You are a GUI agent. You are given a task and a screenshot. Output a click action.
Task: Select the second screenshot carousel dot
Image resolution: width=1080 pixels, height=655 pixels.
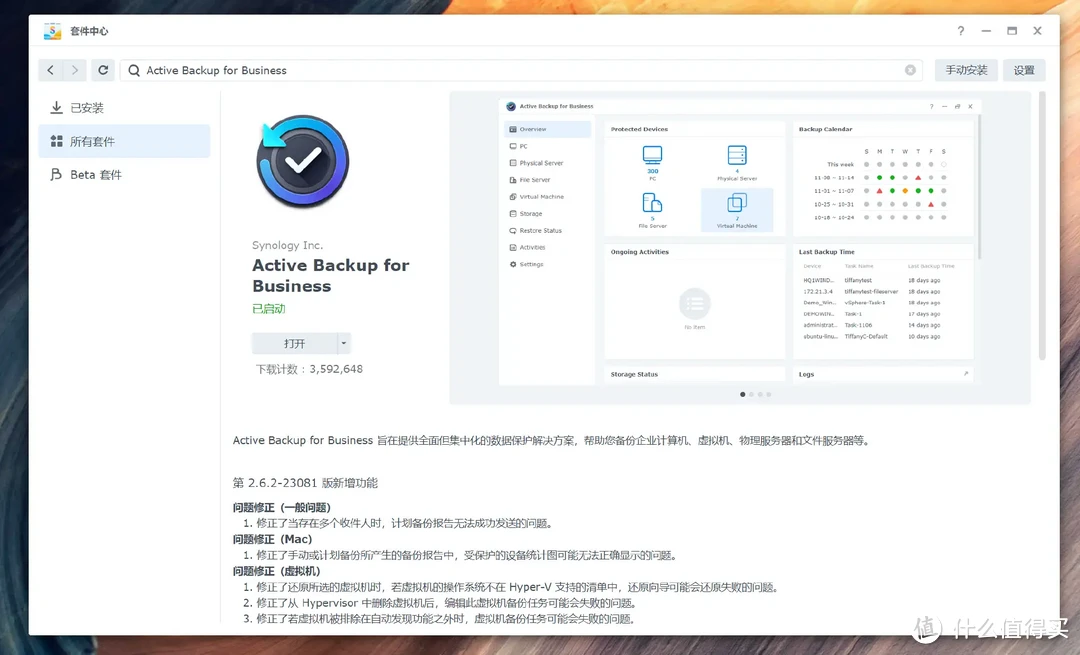click(751, 394)
